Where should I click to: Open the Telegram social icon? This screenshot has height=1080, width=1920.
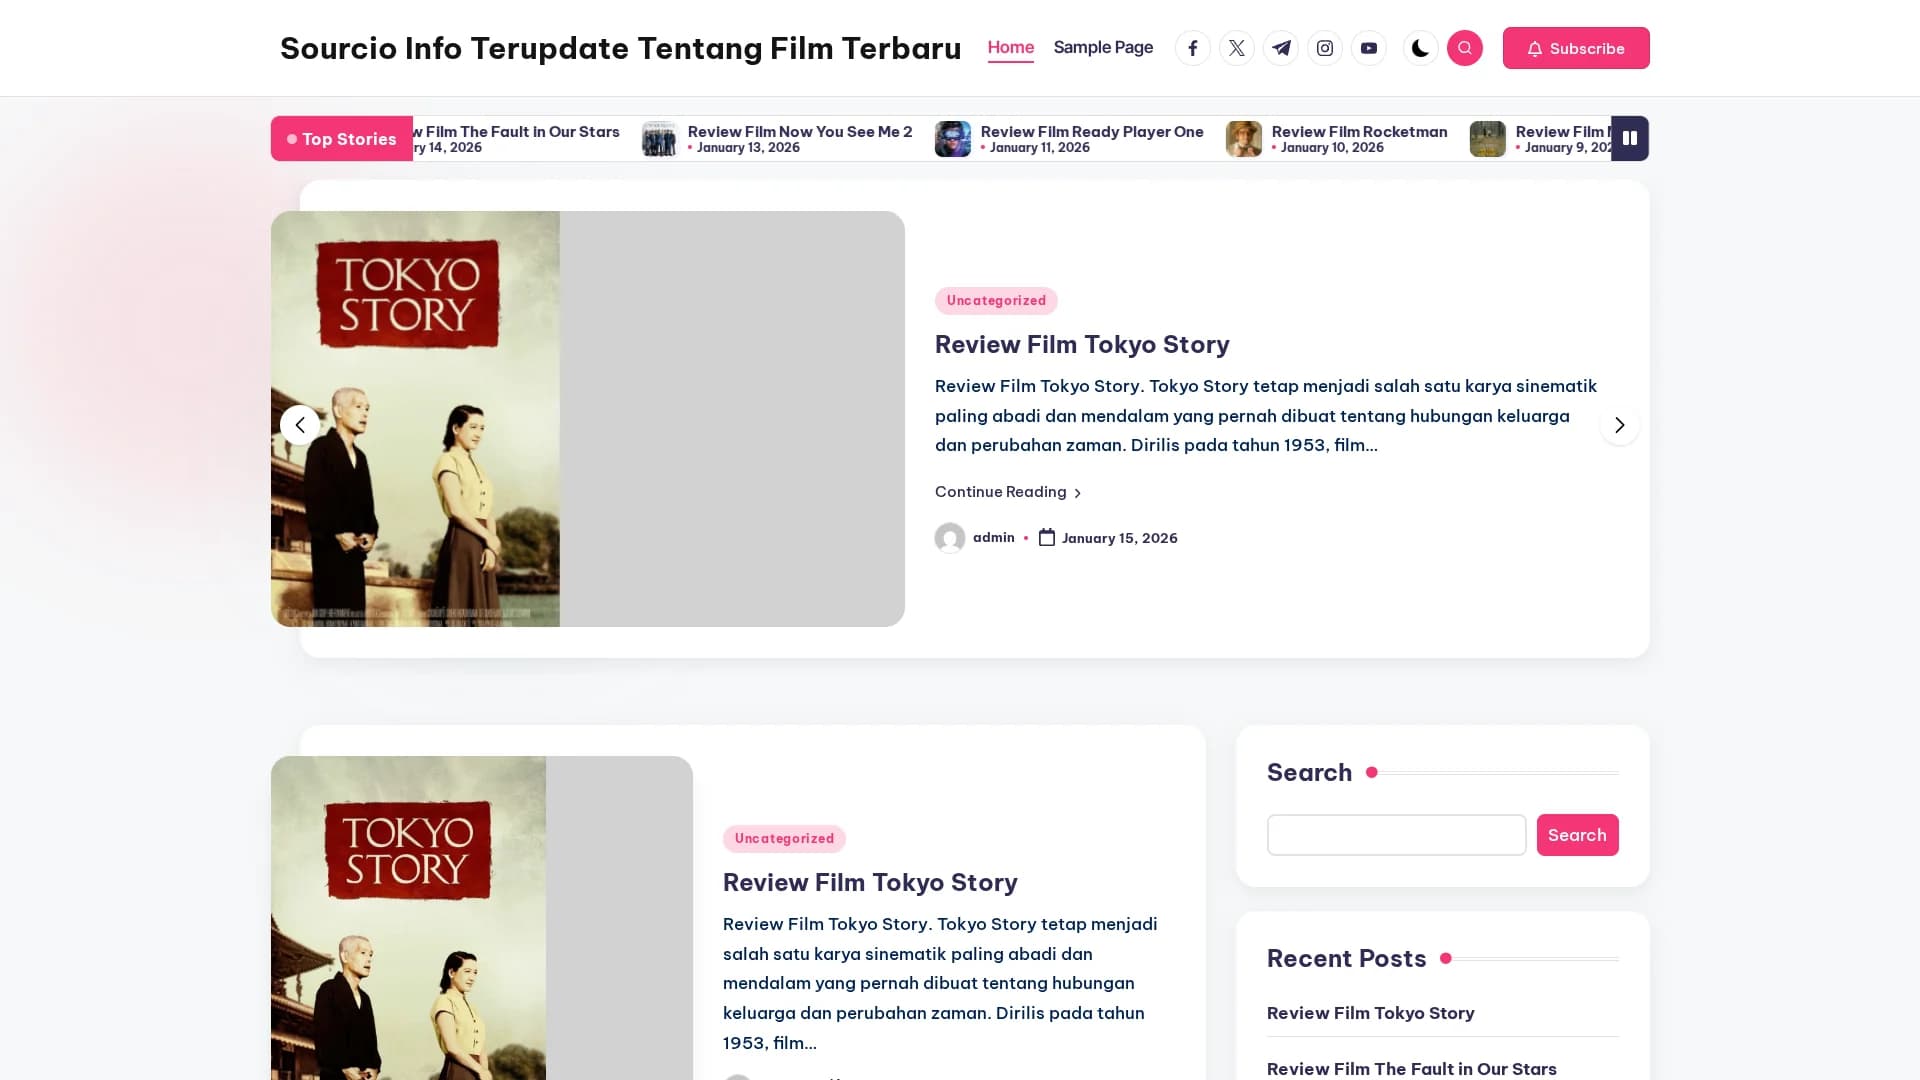tap(1281, 48)
